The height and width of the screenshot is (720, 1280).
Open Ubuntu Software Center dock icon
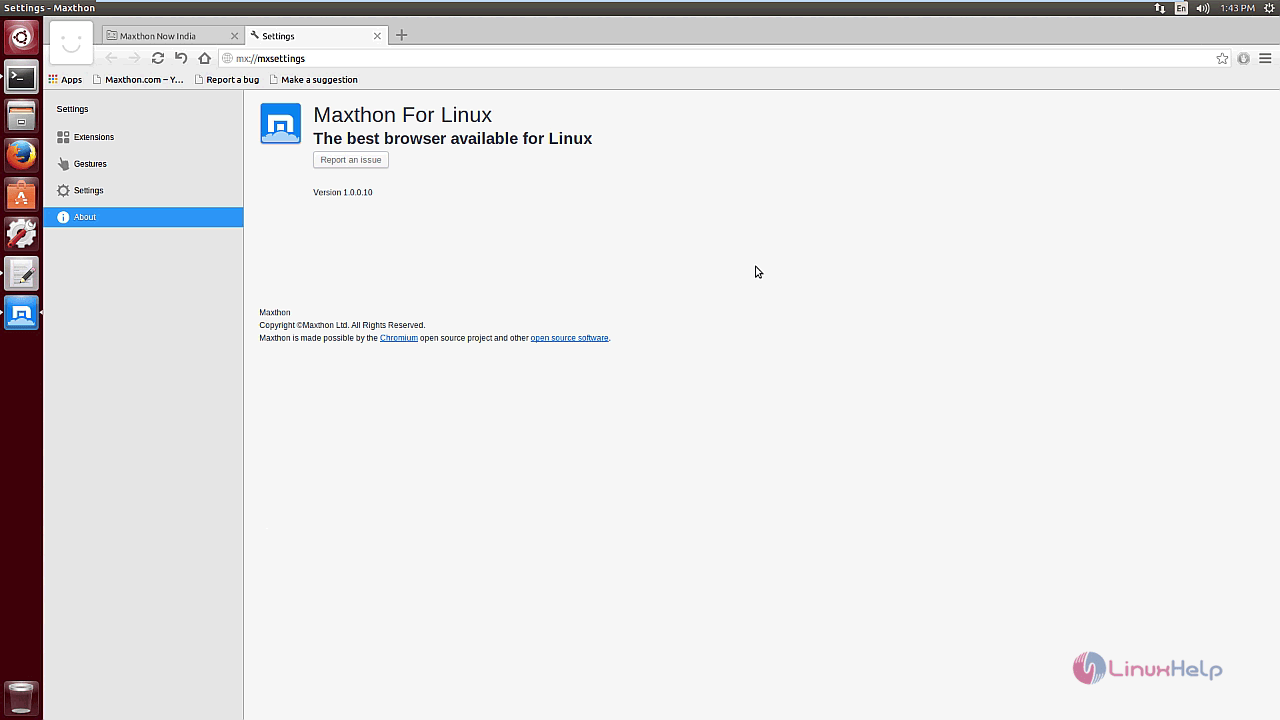point(21,194)
